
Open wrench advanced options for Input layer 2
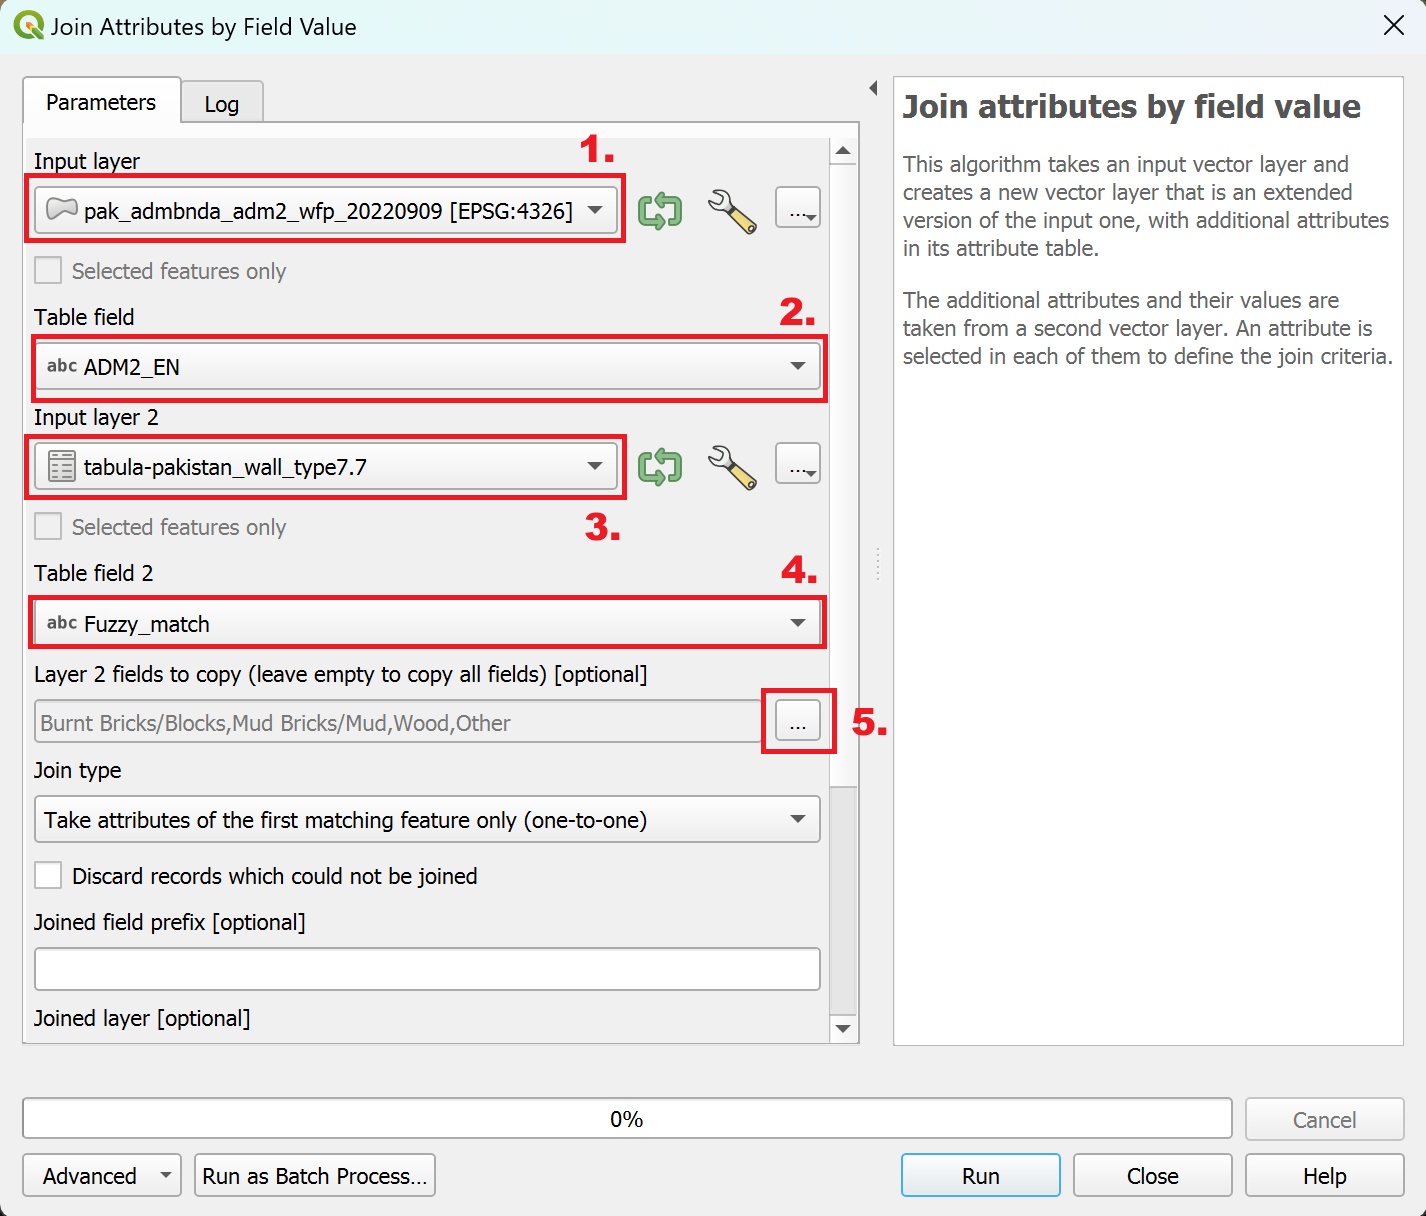(x=732, y=467)
